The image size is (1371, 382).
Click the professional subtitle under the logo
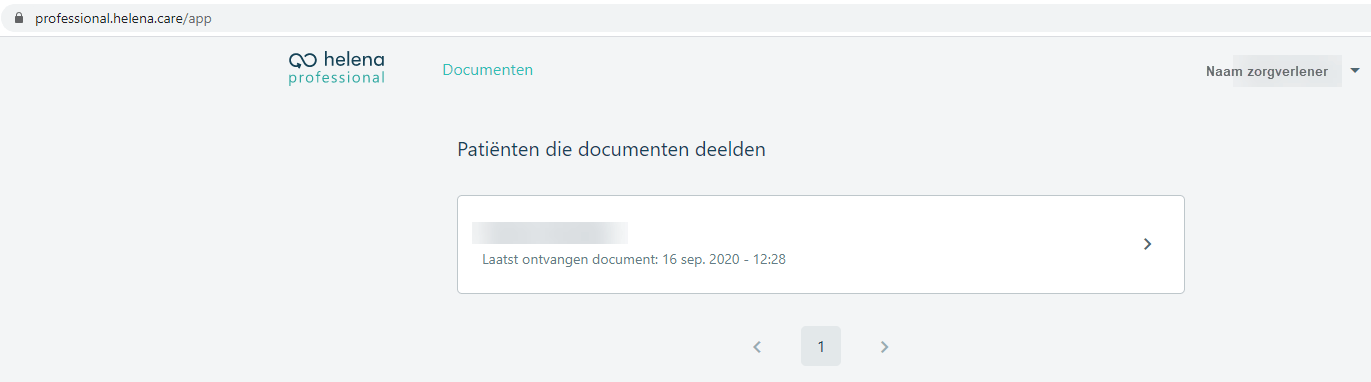coord(337,78)
